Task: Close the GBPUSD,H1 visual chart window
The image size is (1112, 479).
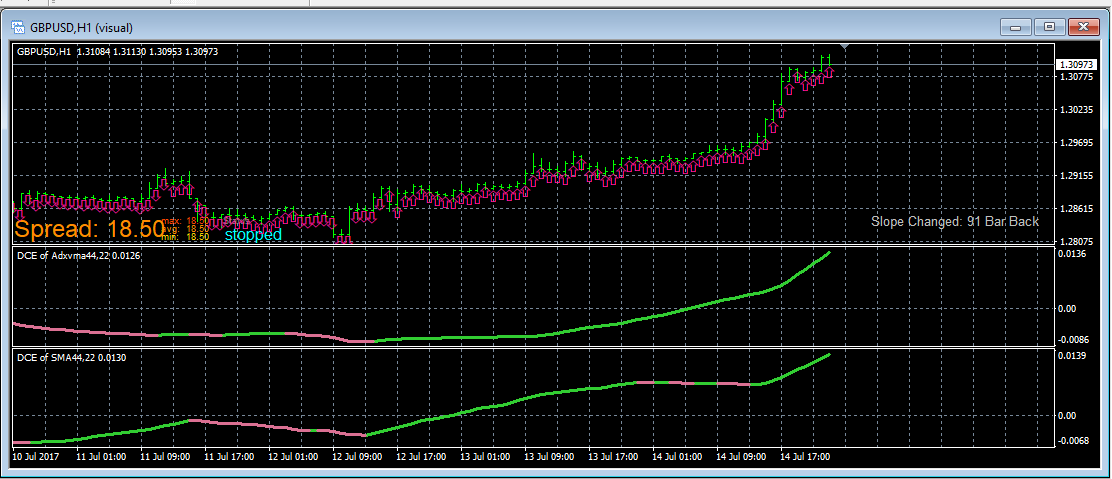Action: click(x=1083, y=28)
